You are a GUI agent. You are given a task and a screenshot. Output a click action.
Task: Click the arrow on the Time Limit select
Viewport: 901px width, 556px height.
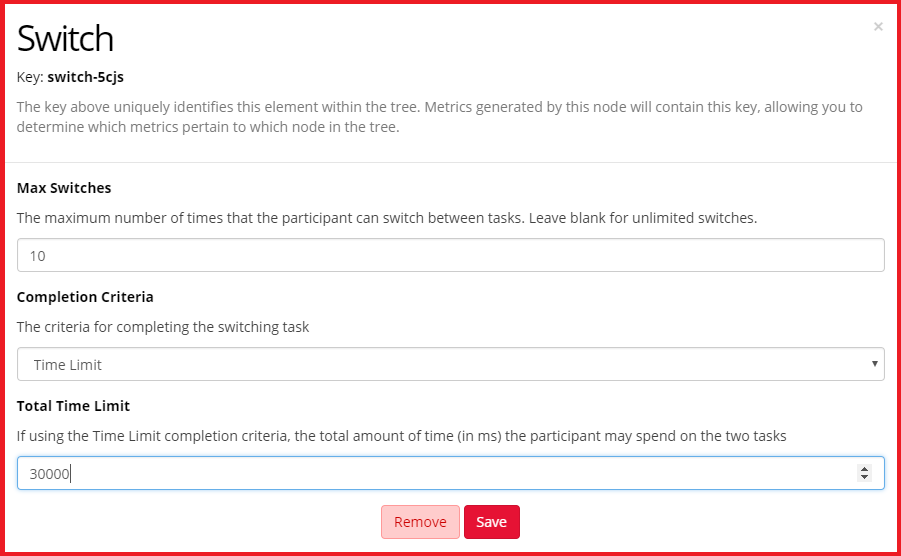click(x=875, y=364)
